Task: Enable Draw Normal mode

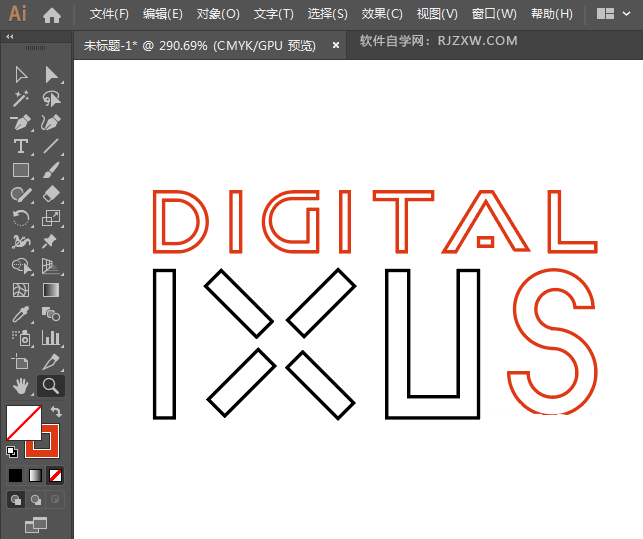Action: 16,500
